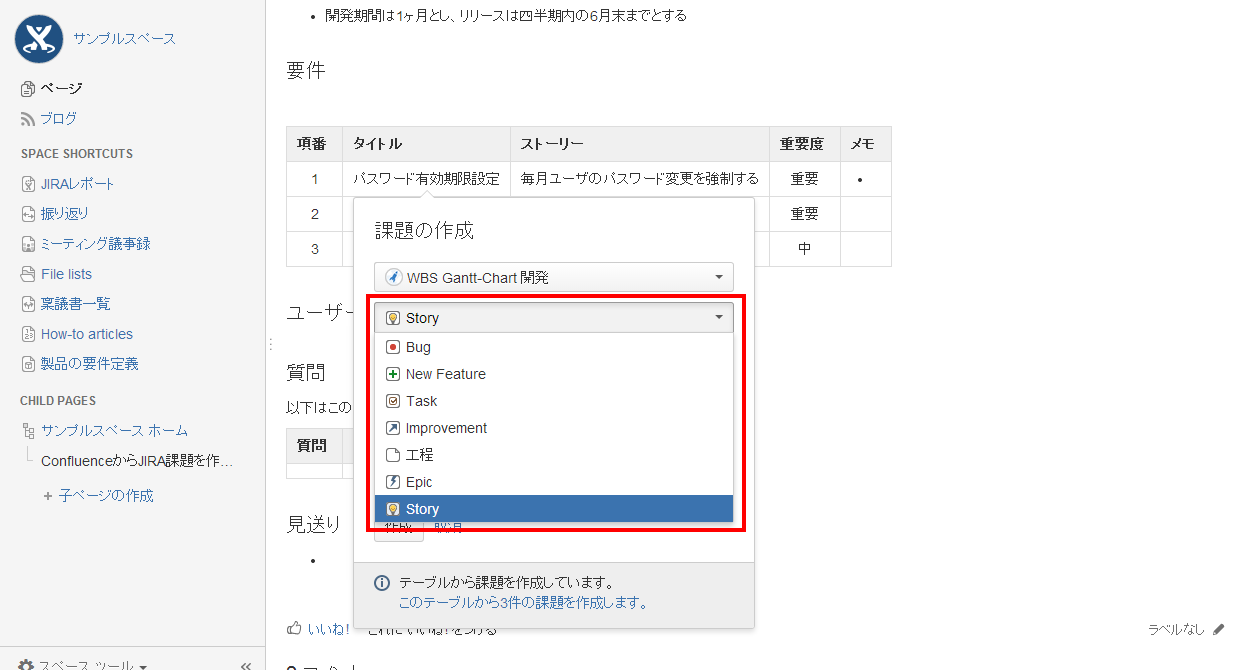The height and width of the screenshot is (670, 1247).
Task: Click the 見送り section heading
Action: 314,524
